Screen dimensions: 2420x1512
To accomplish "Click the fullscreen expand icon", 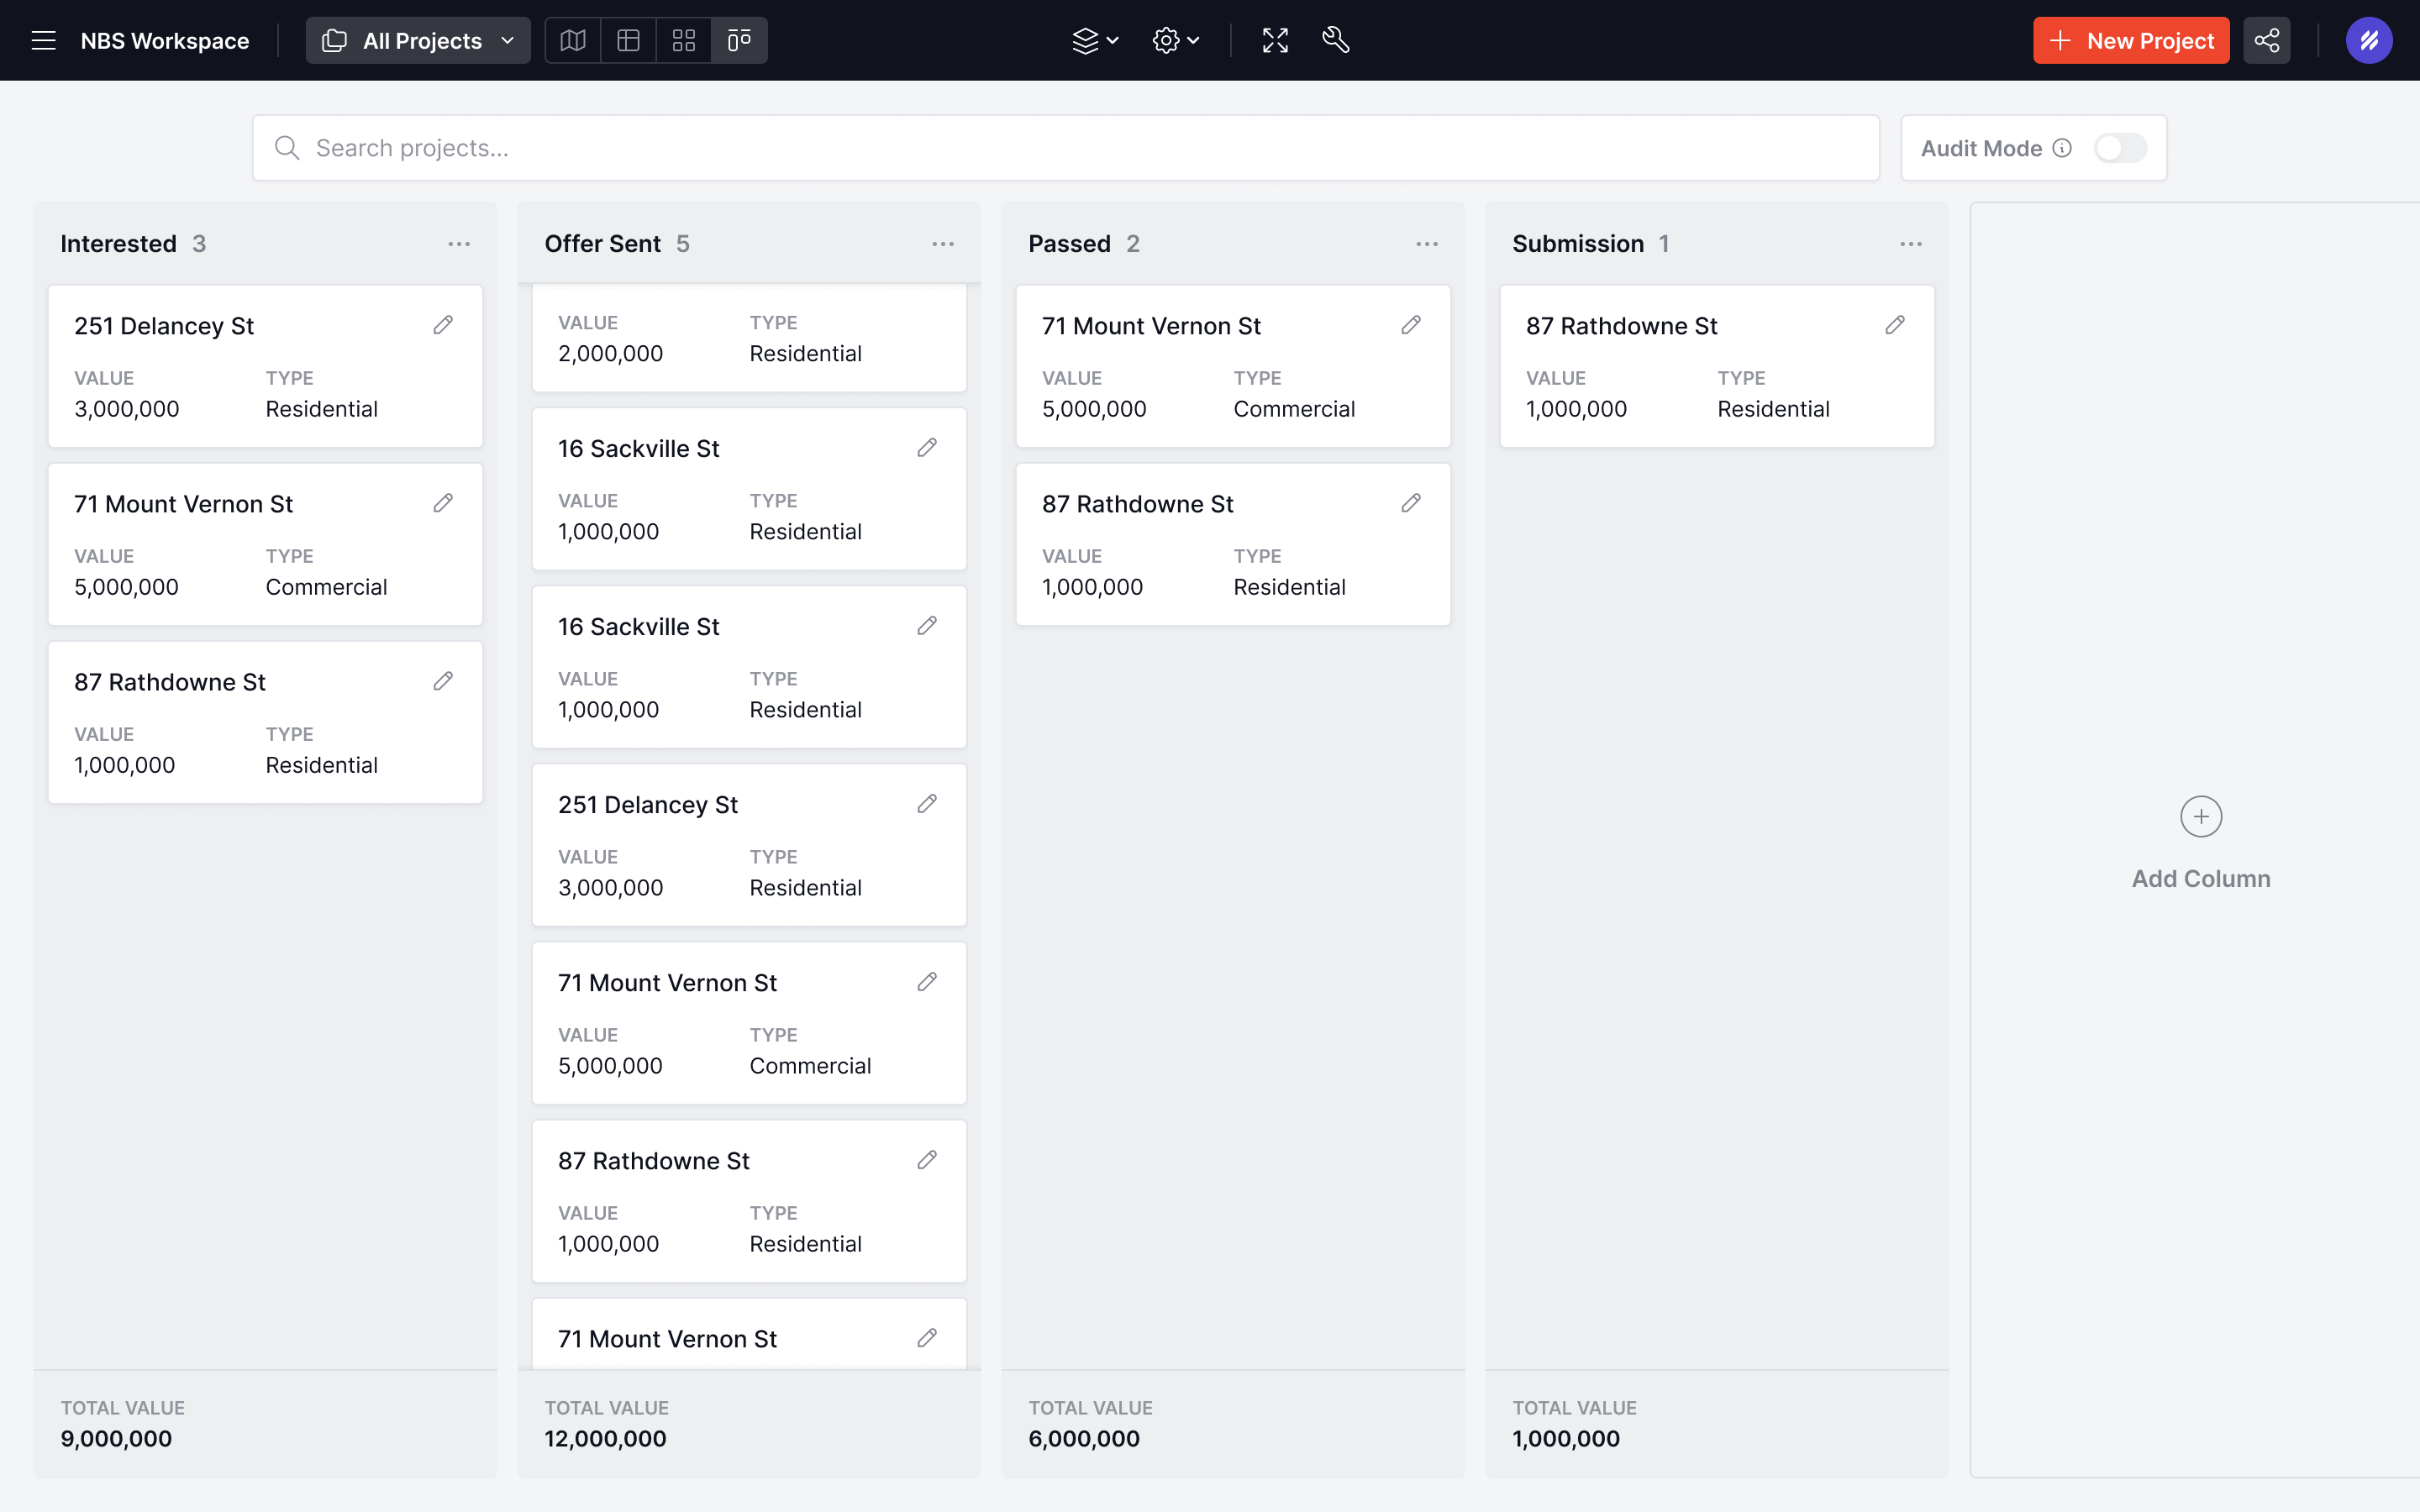I will 1275,40.
